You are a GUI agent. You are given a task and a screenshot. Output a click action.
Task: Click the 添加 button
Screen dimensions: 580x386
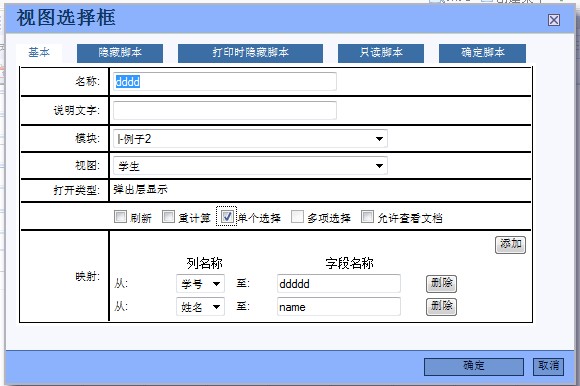pyautogui.click(x=510, y=244)
